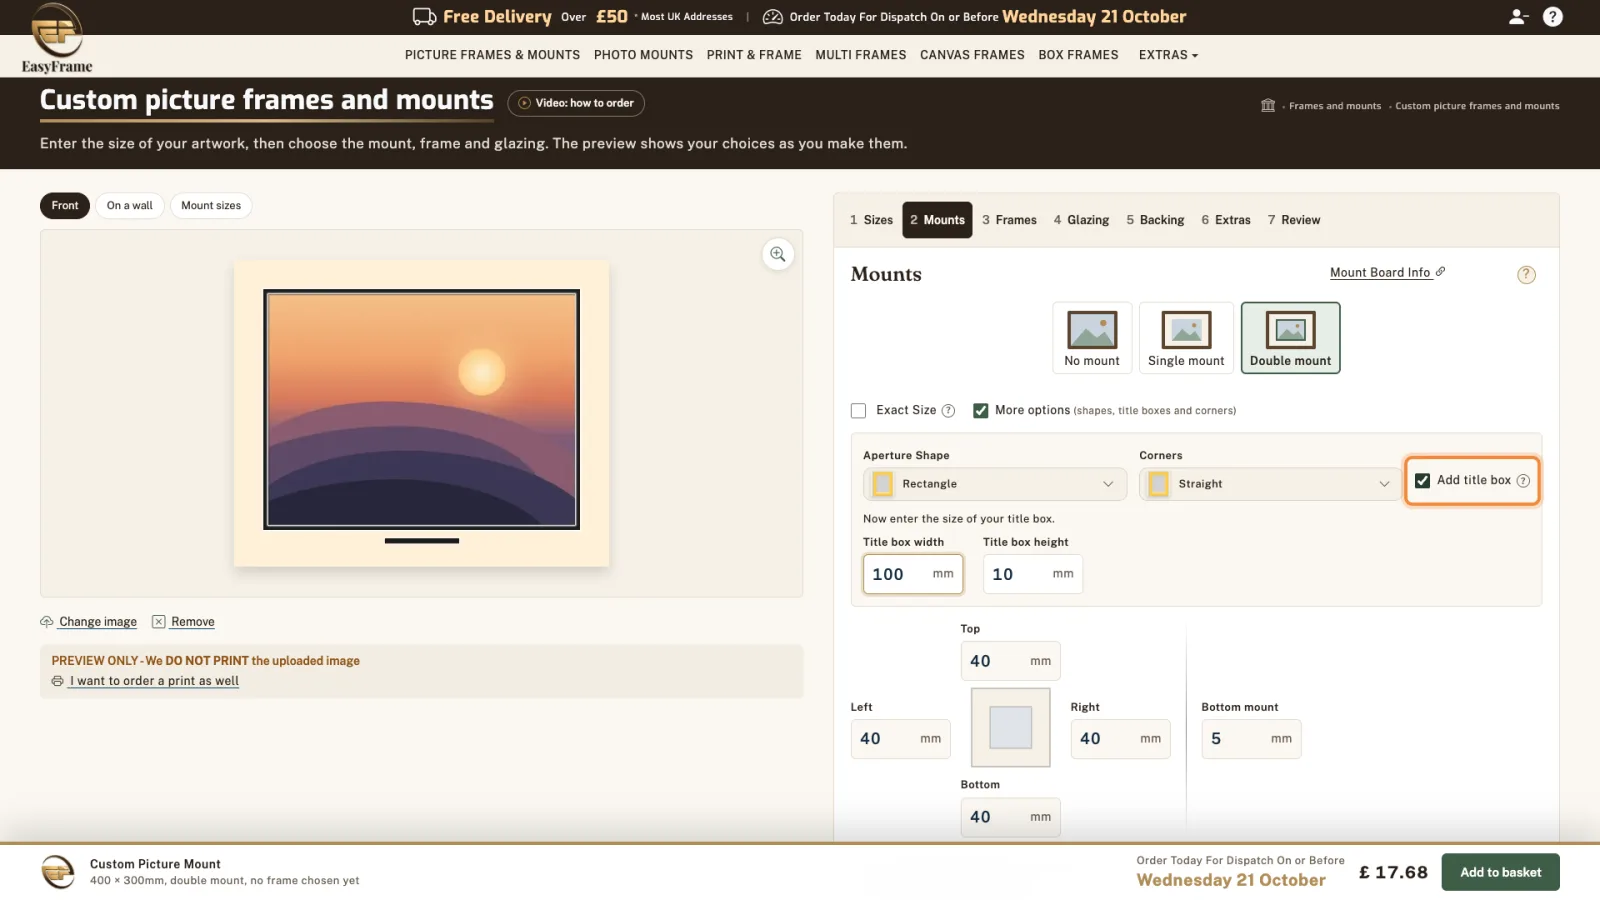Go to step 3 Frames tab
The width and height of the screenshot is (1600, 900).
[1009, 220]
